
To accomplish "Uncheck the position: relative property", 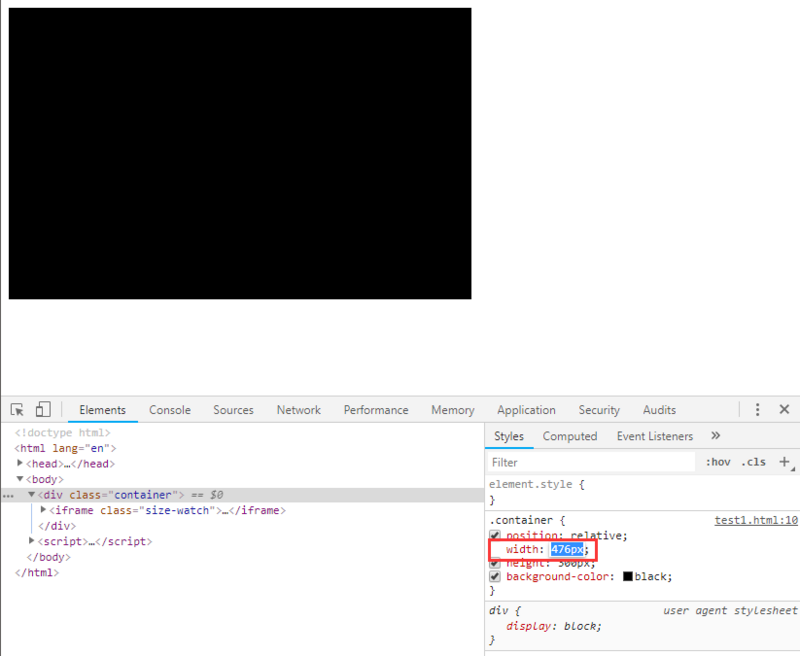I will point(494,536).
